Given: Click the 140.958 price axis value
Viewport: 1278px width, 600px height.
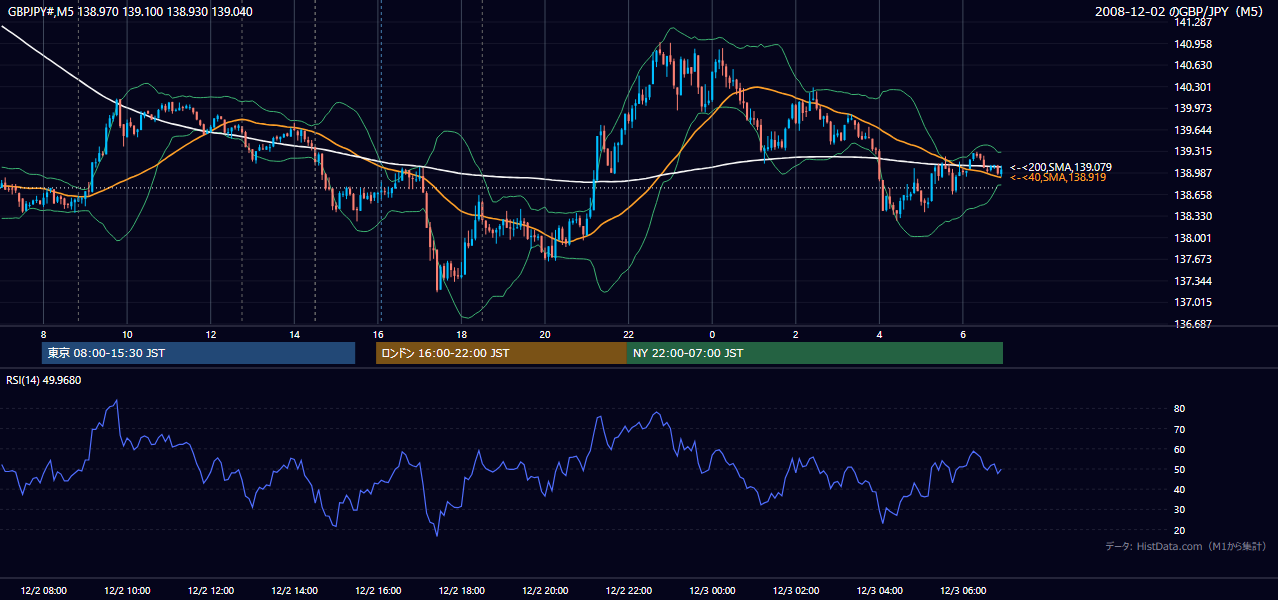Looking at the screenshot, I should pos(1191,44).
